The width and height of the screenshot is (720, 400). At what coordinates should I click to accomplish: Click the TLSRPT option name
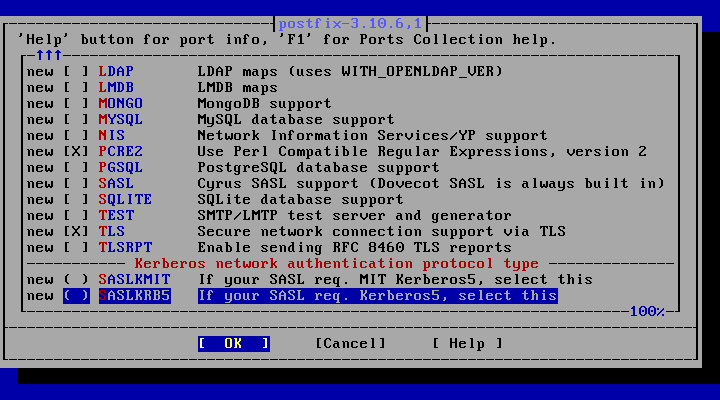click(125, 248)
